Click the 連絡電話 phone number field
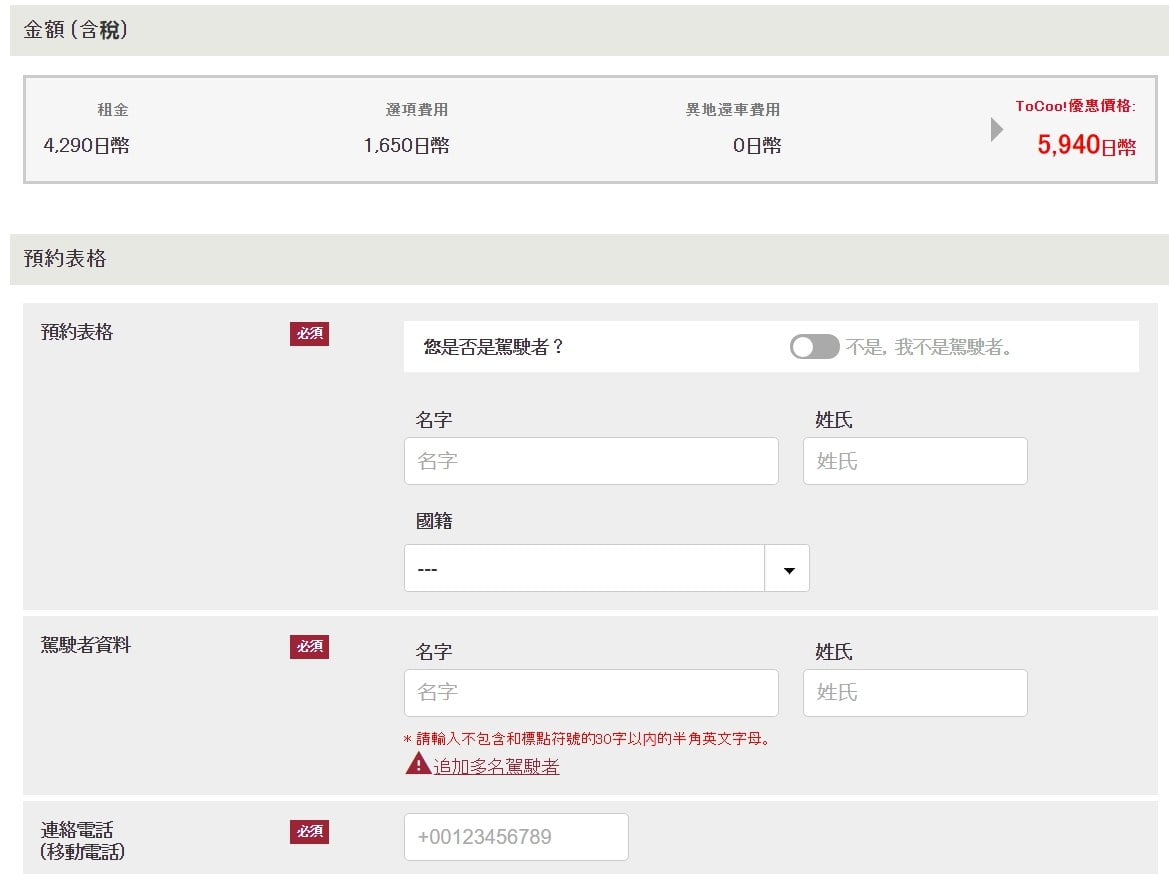 (x=516, y=837)
